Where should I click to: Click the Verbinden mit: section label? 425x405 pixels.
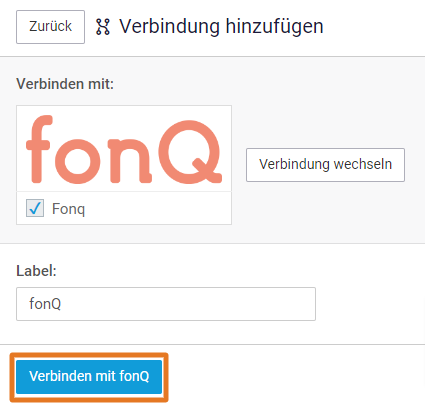[65, 84]
